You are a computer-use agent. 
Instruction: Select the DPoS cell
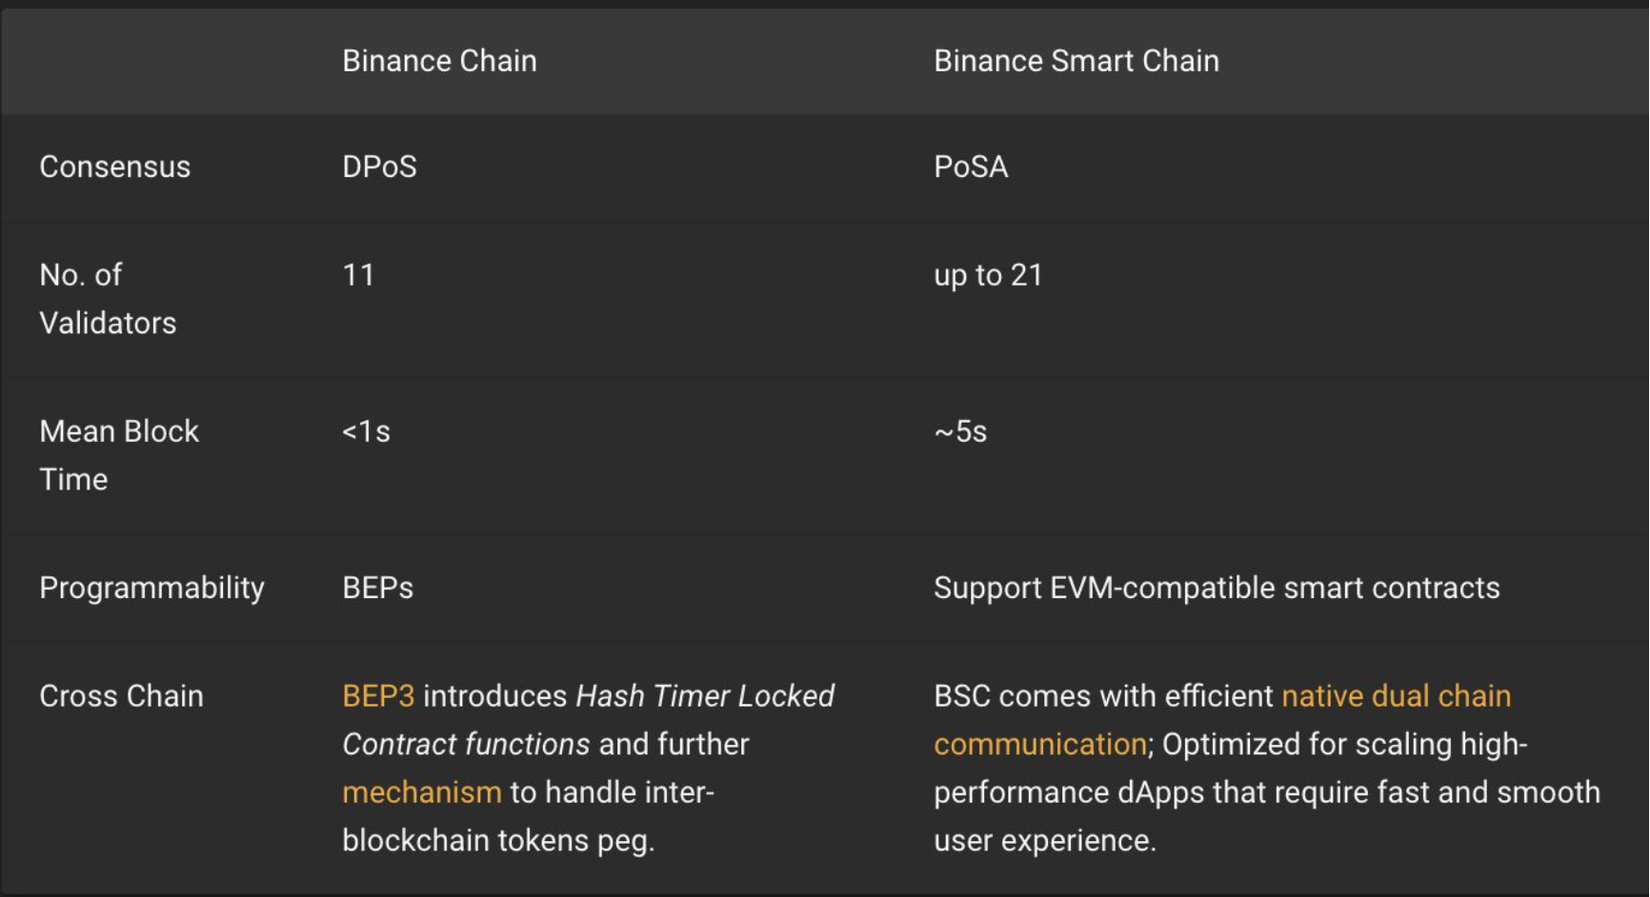coord(379,167)
